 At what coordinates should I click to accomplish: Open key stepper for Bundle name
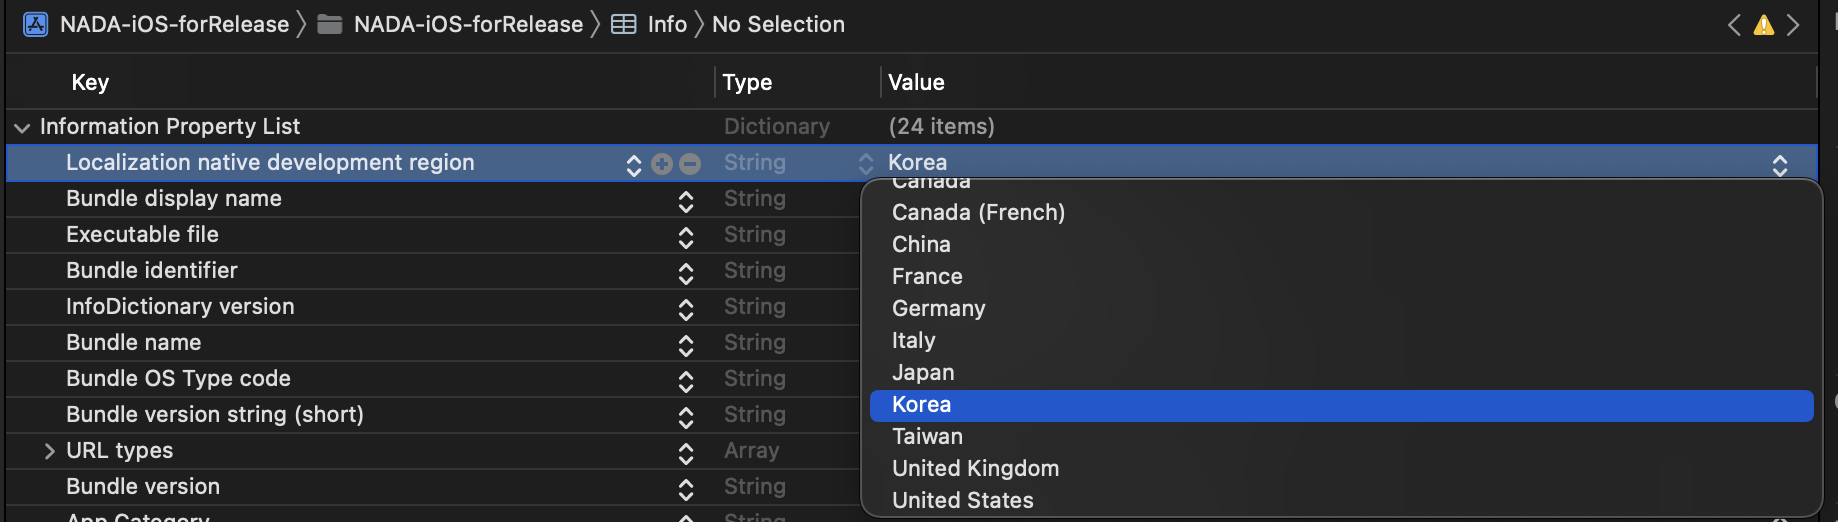pyautogui.click(x=686, y=345)
